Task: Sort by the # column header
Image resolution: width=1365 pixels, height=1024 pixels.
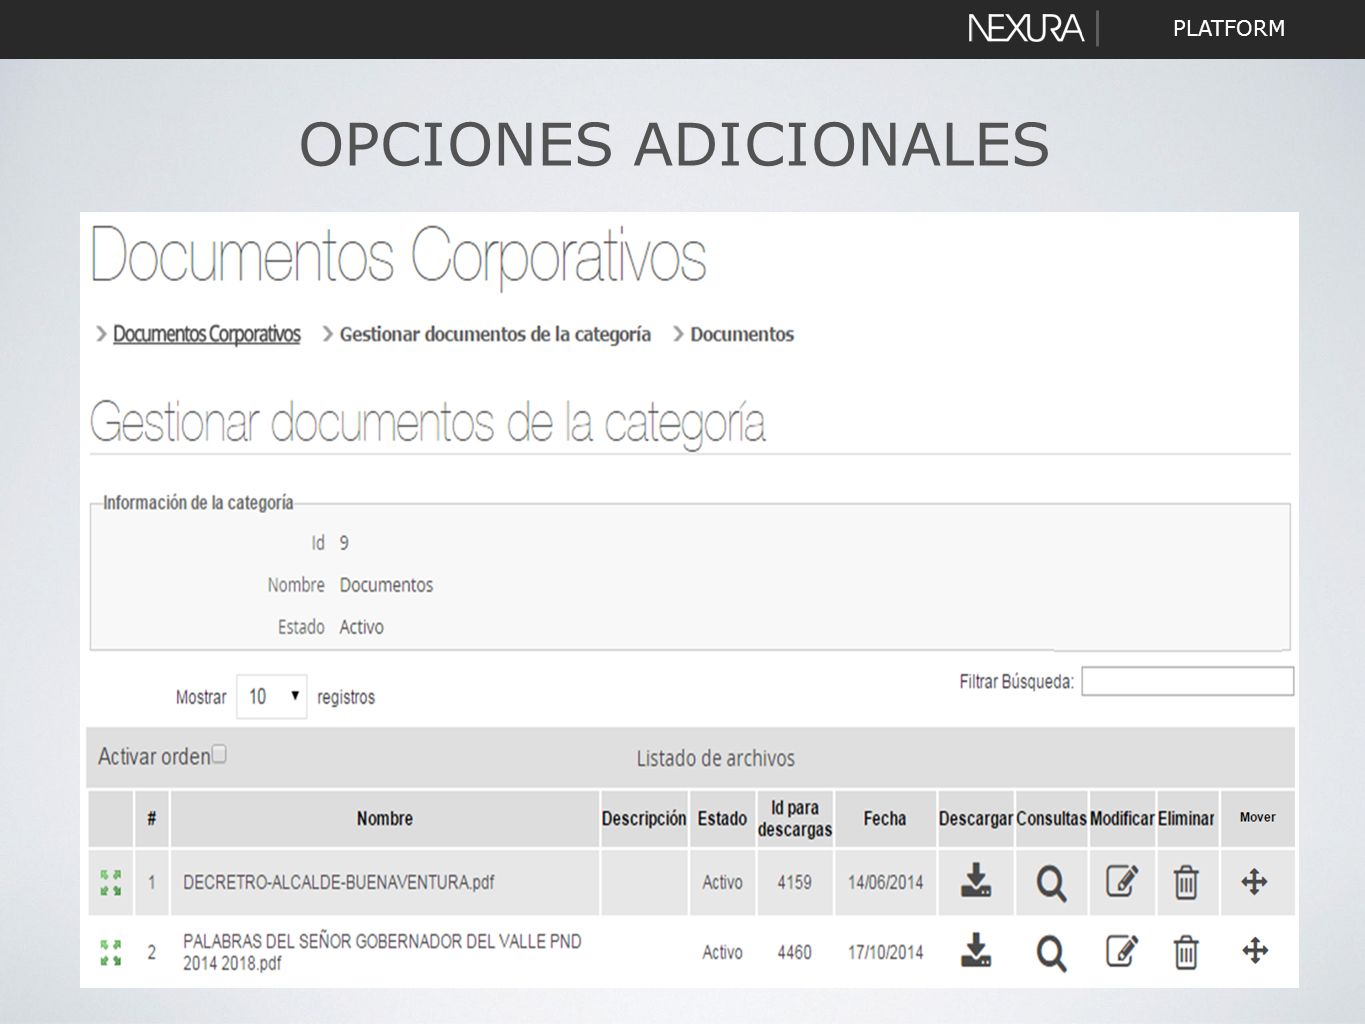Action: coord(151,818)
